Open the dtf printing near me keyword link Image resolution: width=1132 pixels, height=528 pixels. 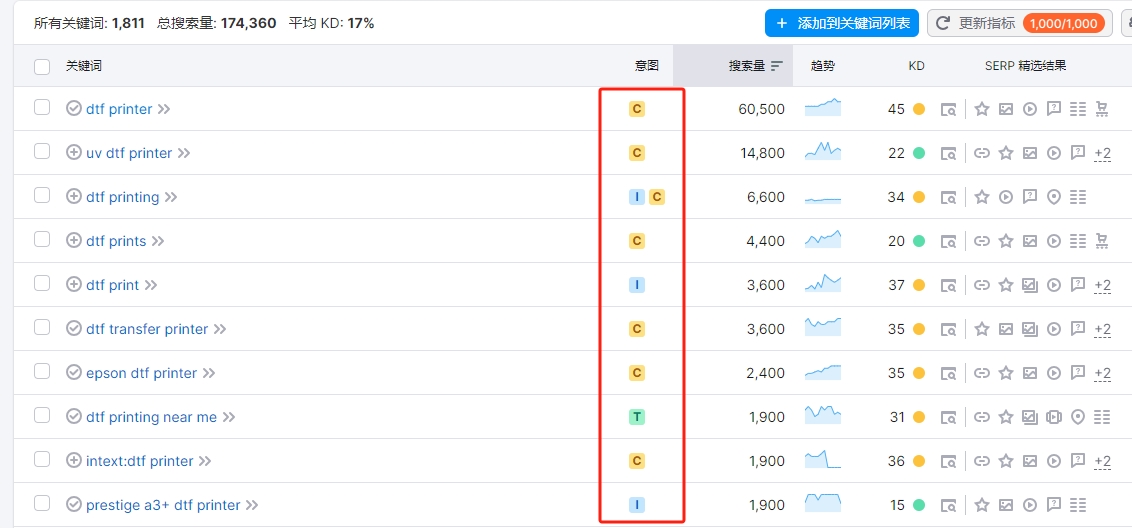coord(152,417)
